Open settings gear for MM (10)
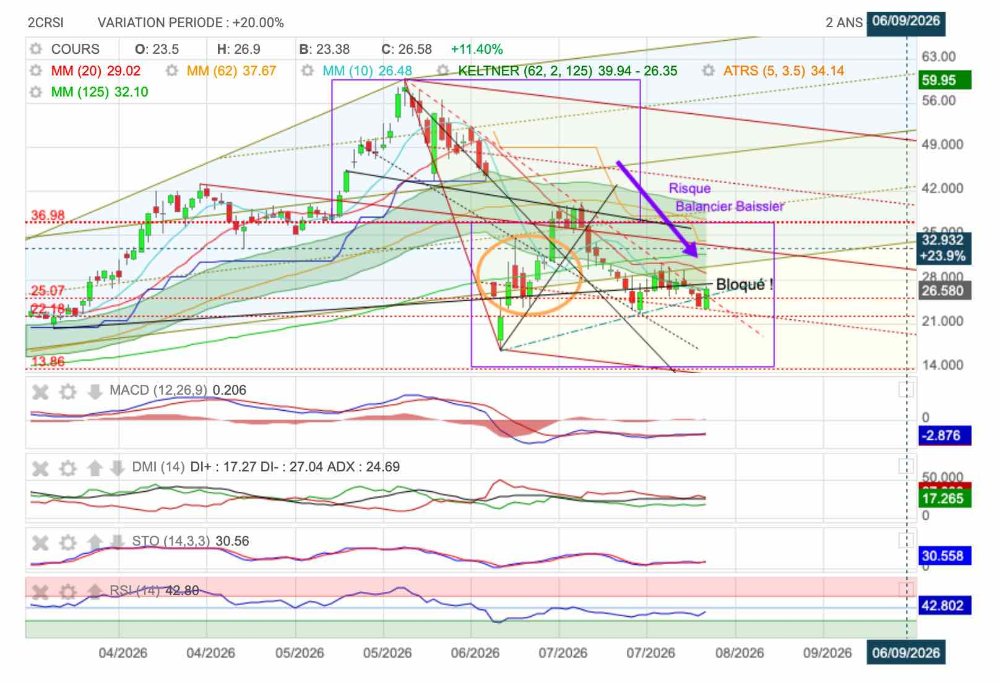 pyautogui.click(x=307, y=71)
